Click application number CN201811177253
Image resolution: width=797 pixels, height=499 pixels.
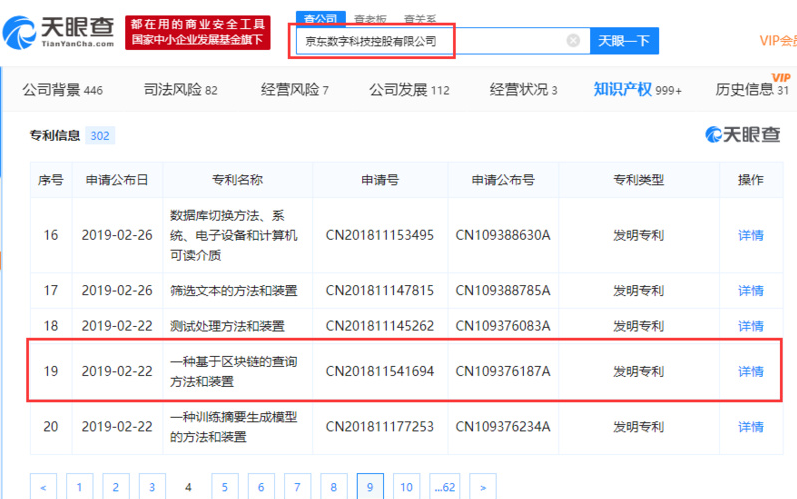[380, 427]
